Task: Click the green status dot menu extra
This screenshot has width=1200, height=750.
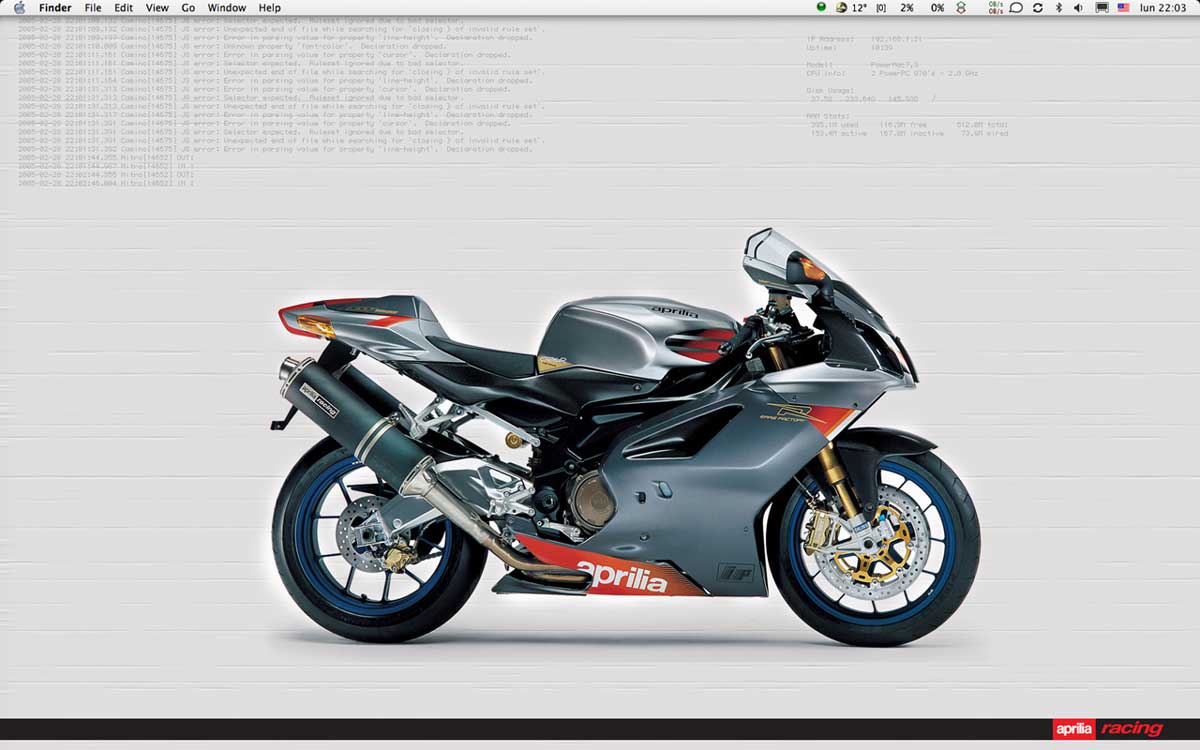Action: pyautogui.click(x=821, y=7)
